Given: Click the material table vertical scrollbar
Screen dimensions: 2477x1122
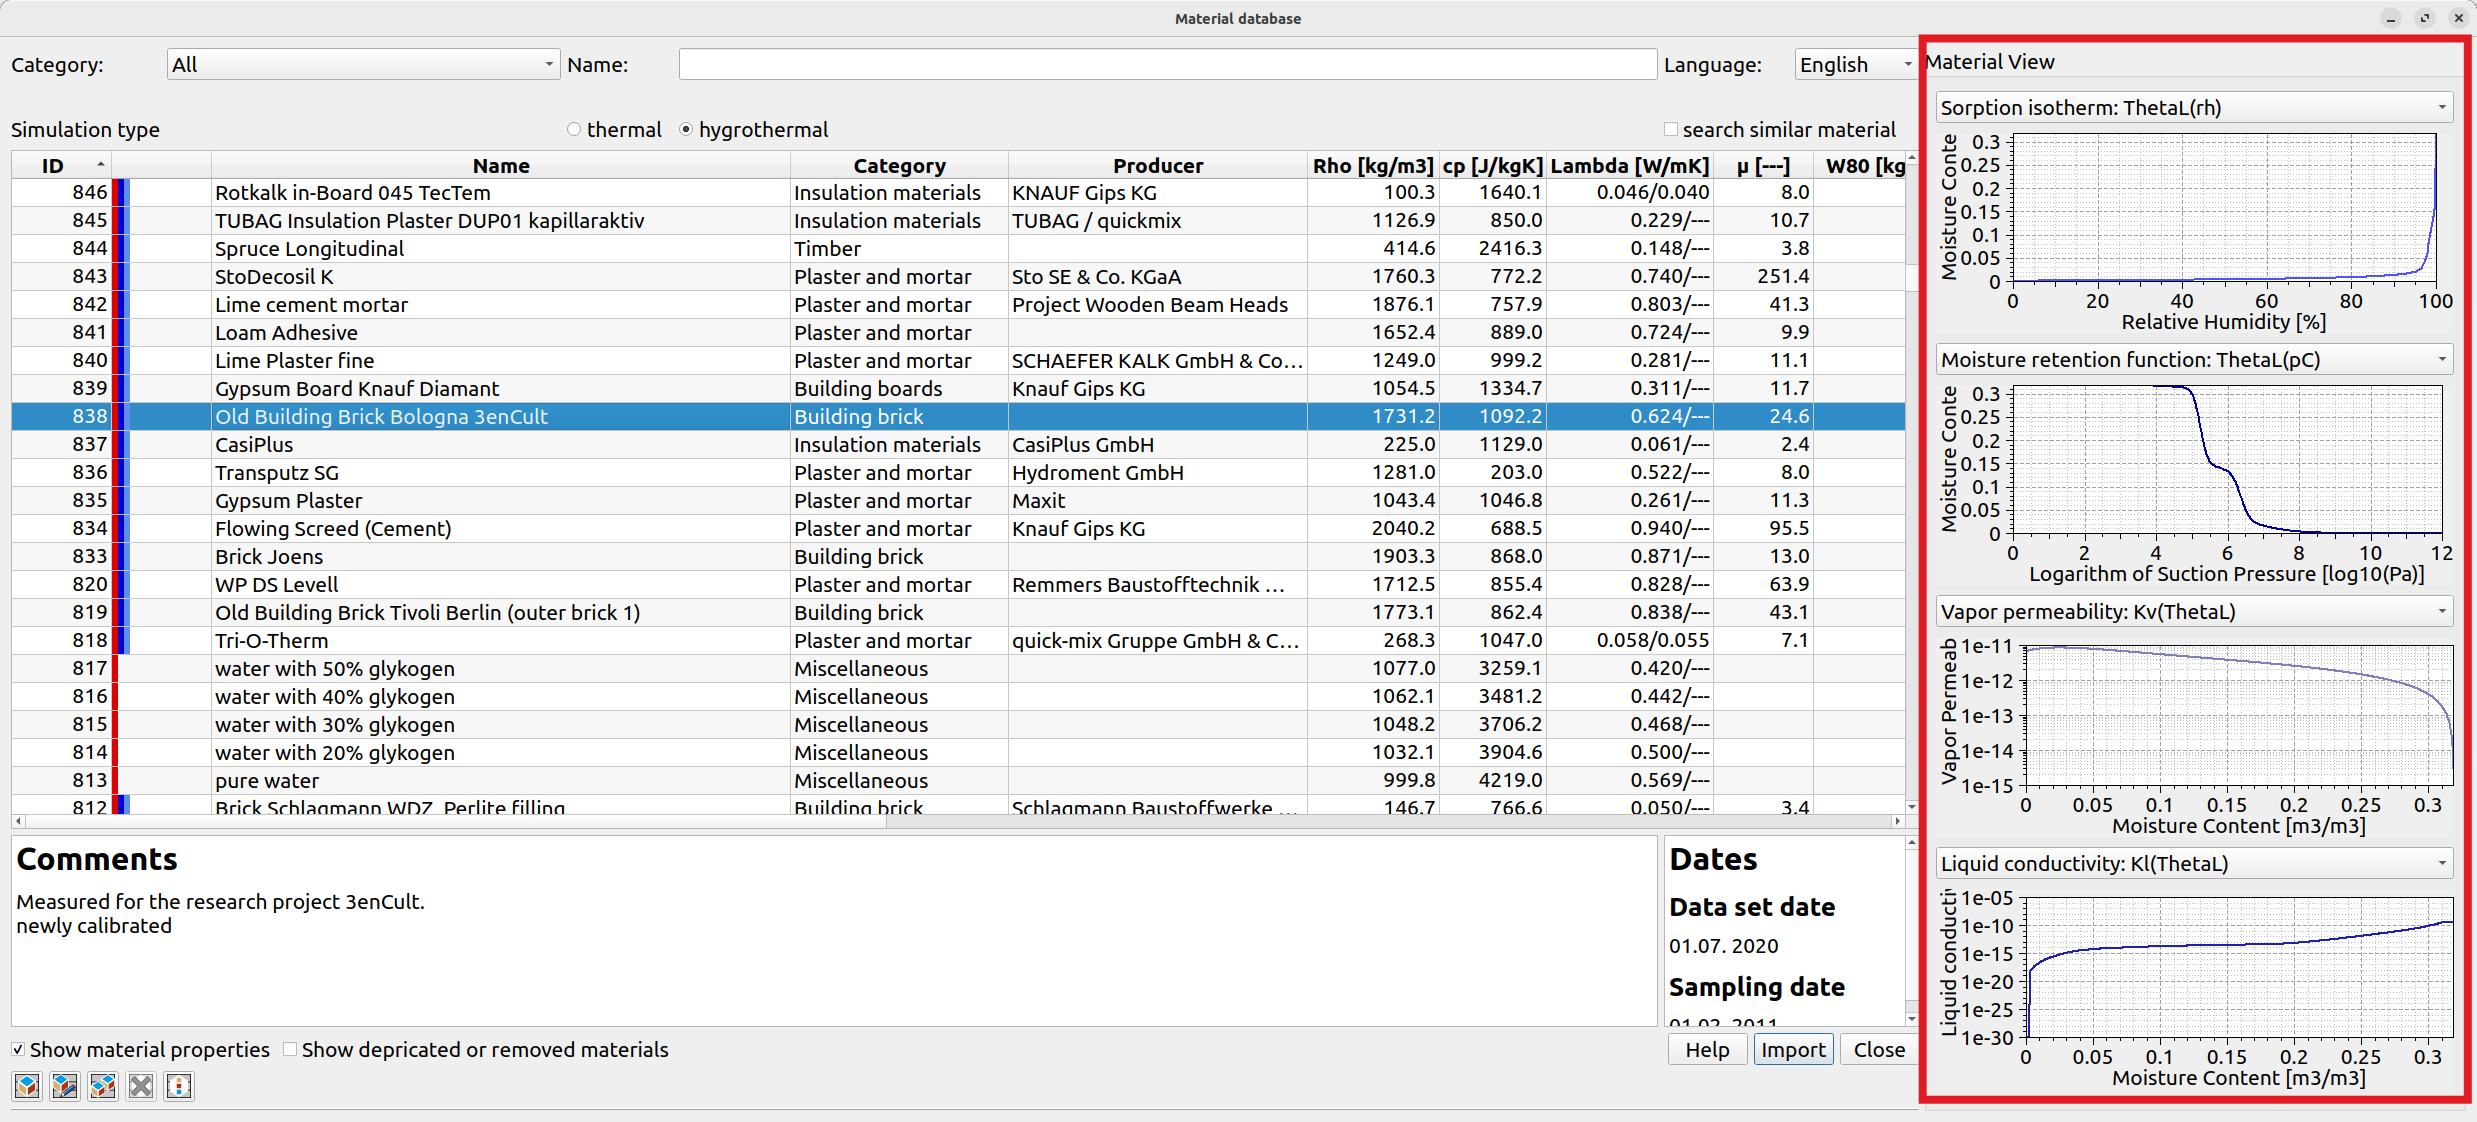Looking at the screenshot, I should [x=1911, y=483].
